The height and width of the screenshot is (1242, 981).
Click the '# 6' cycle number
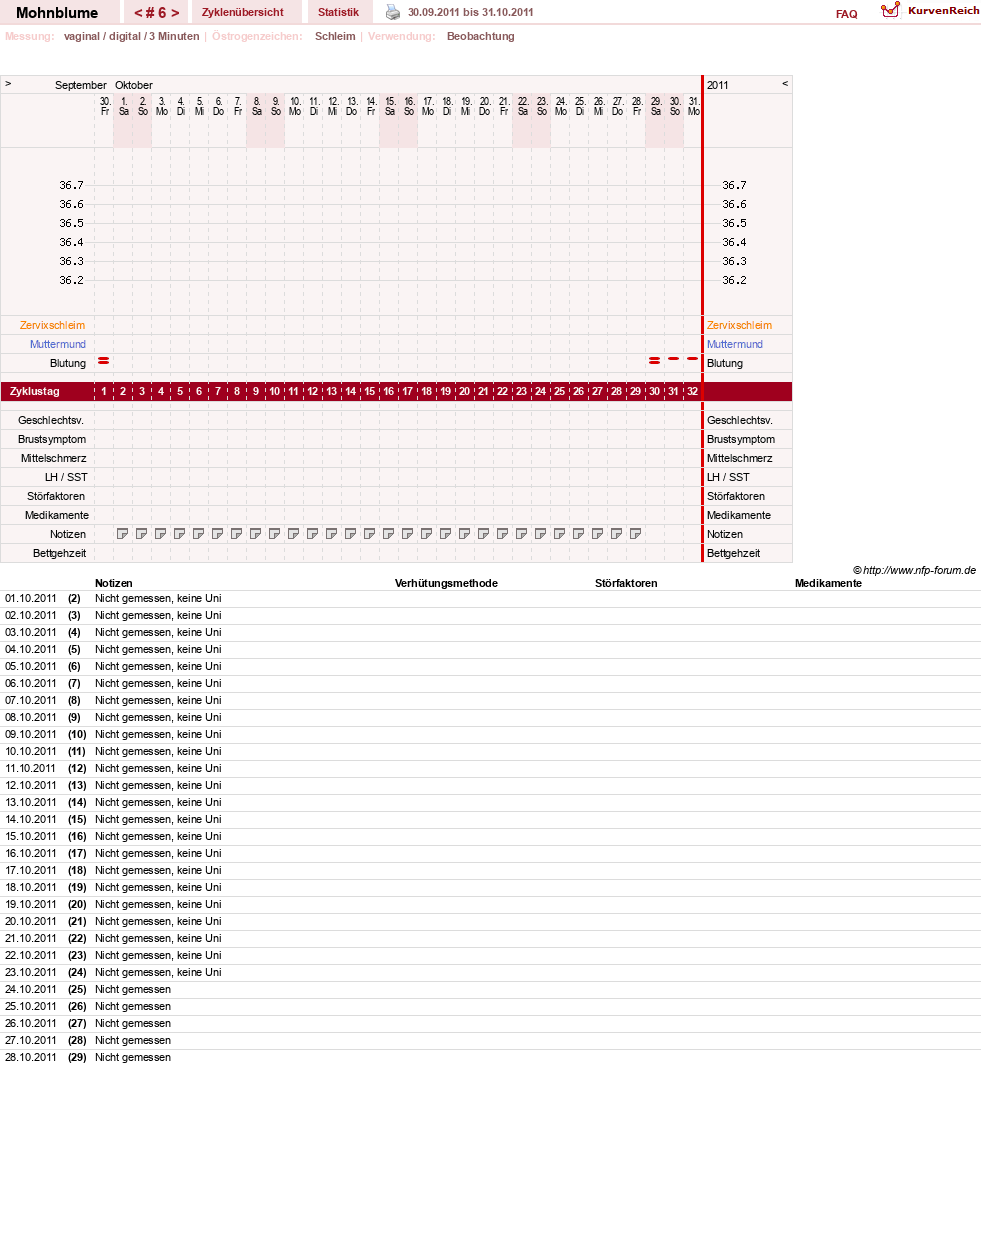[x=157, y=13]
